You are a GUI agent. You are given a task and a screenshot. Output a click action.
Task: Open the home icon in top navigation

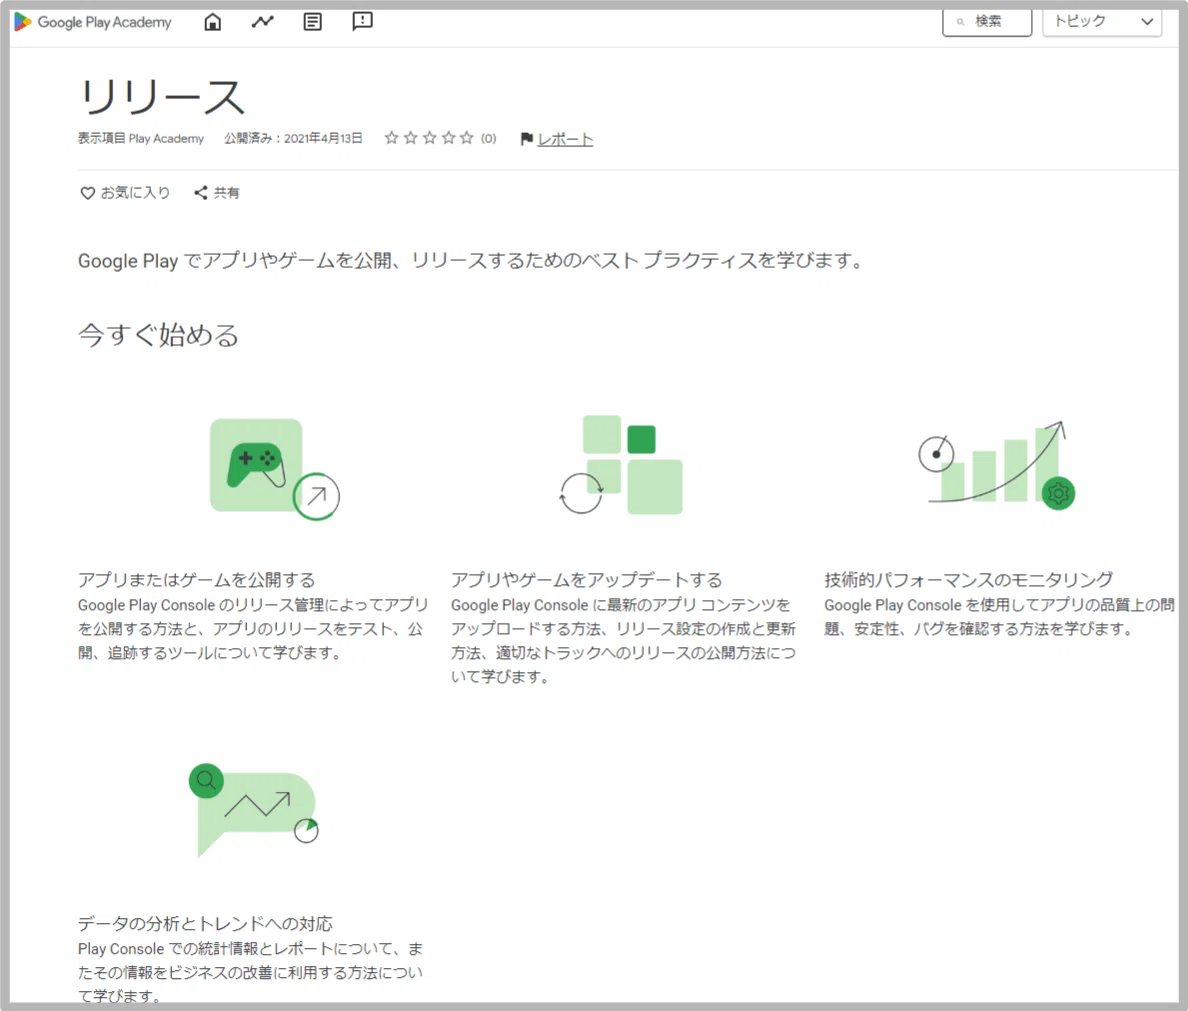pyautogui.click(x=213, y=22)
